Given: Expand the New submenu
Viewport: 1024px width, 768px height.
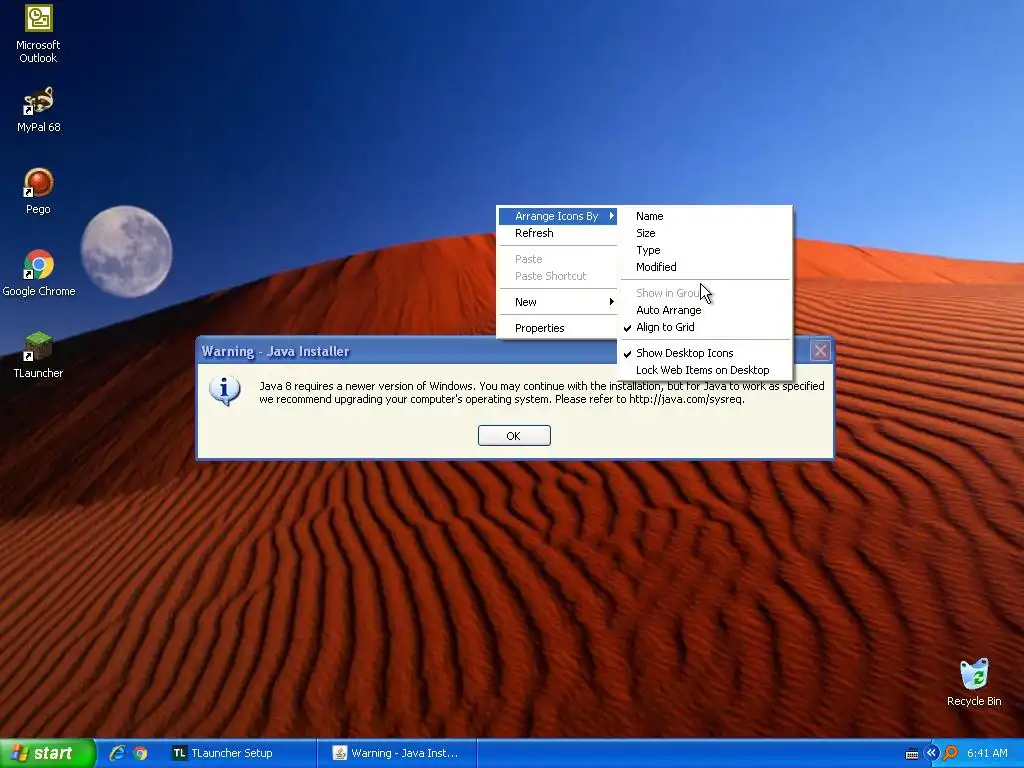Looking at the screenshot, I should [x=557, y=302].
